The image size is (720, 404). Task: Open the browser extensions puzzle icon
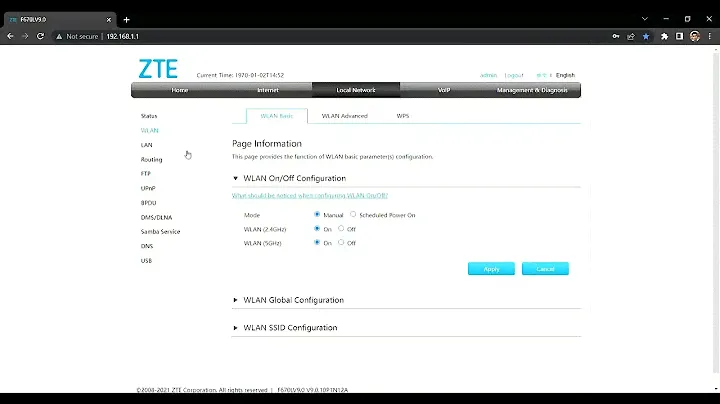tap(664, 36)
